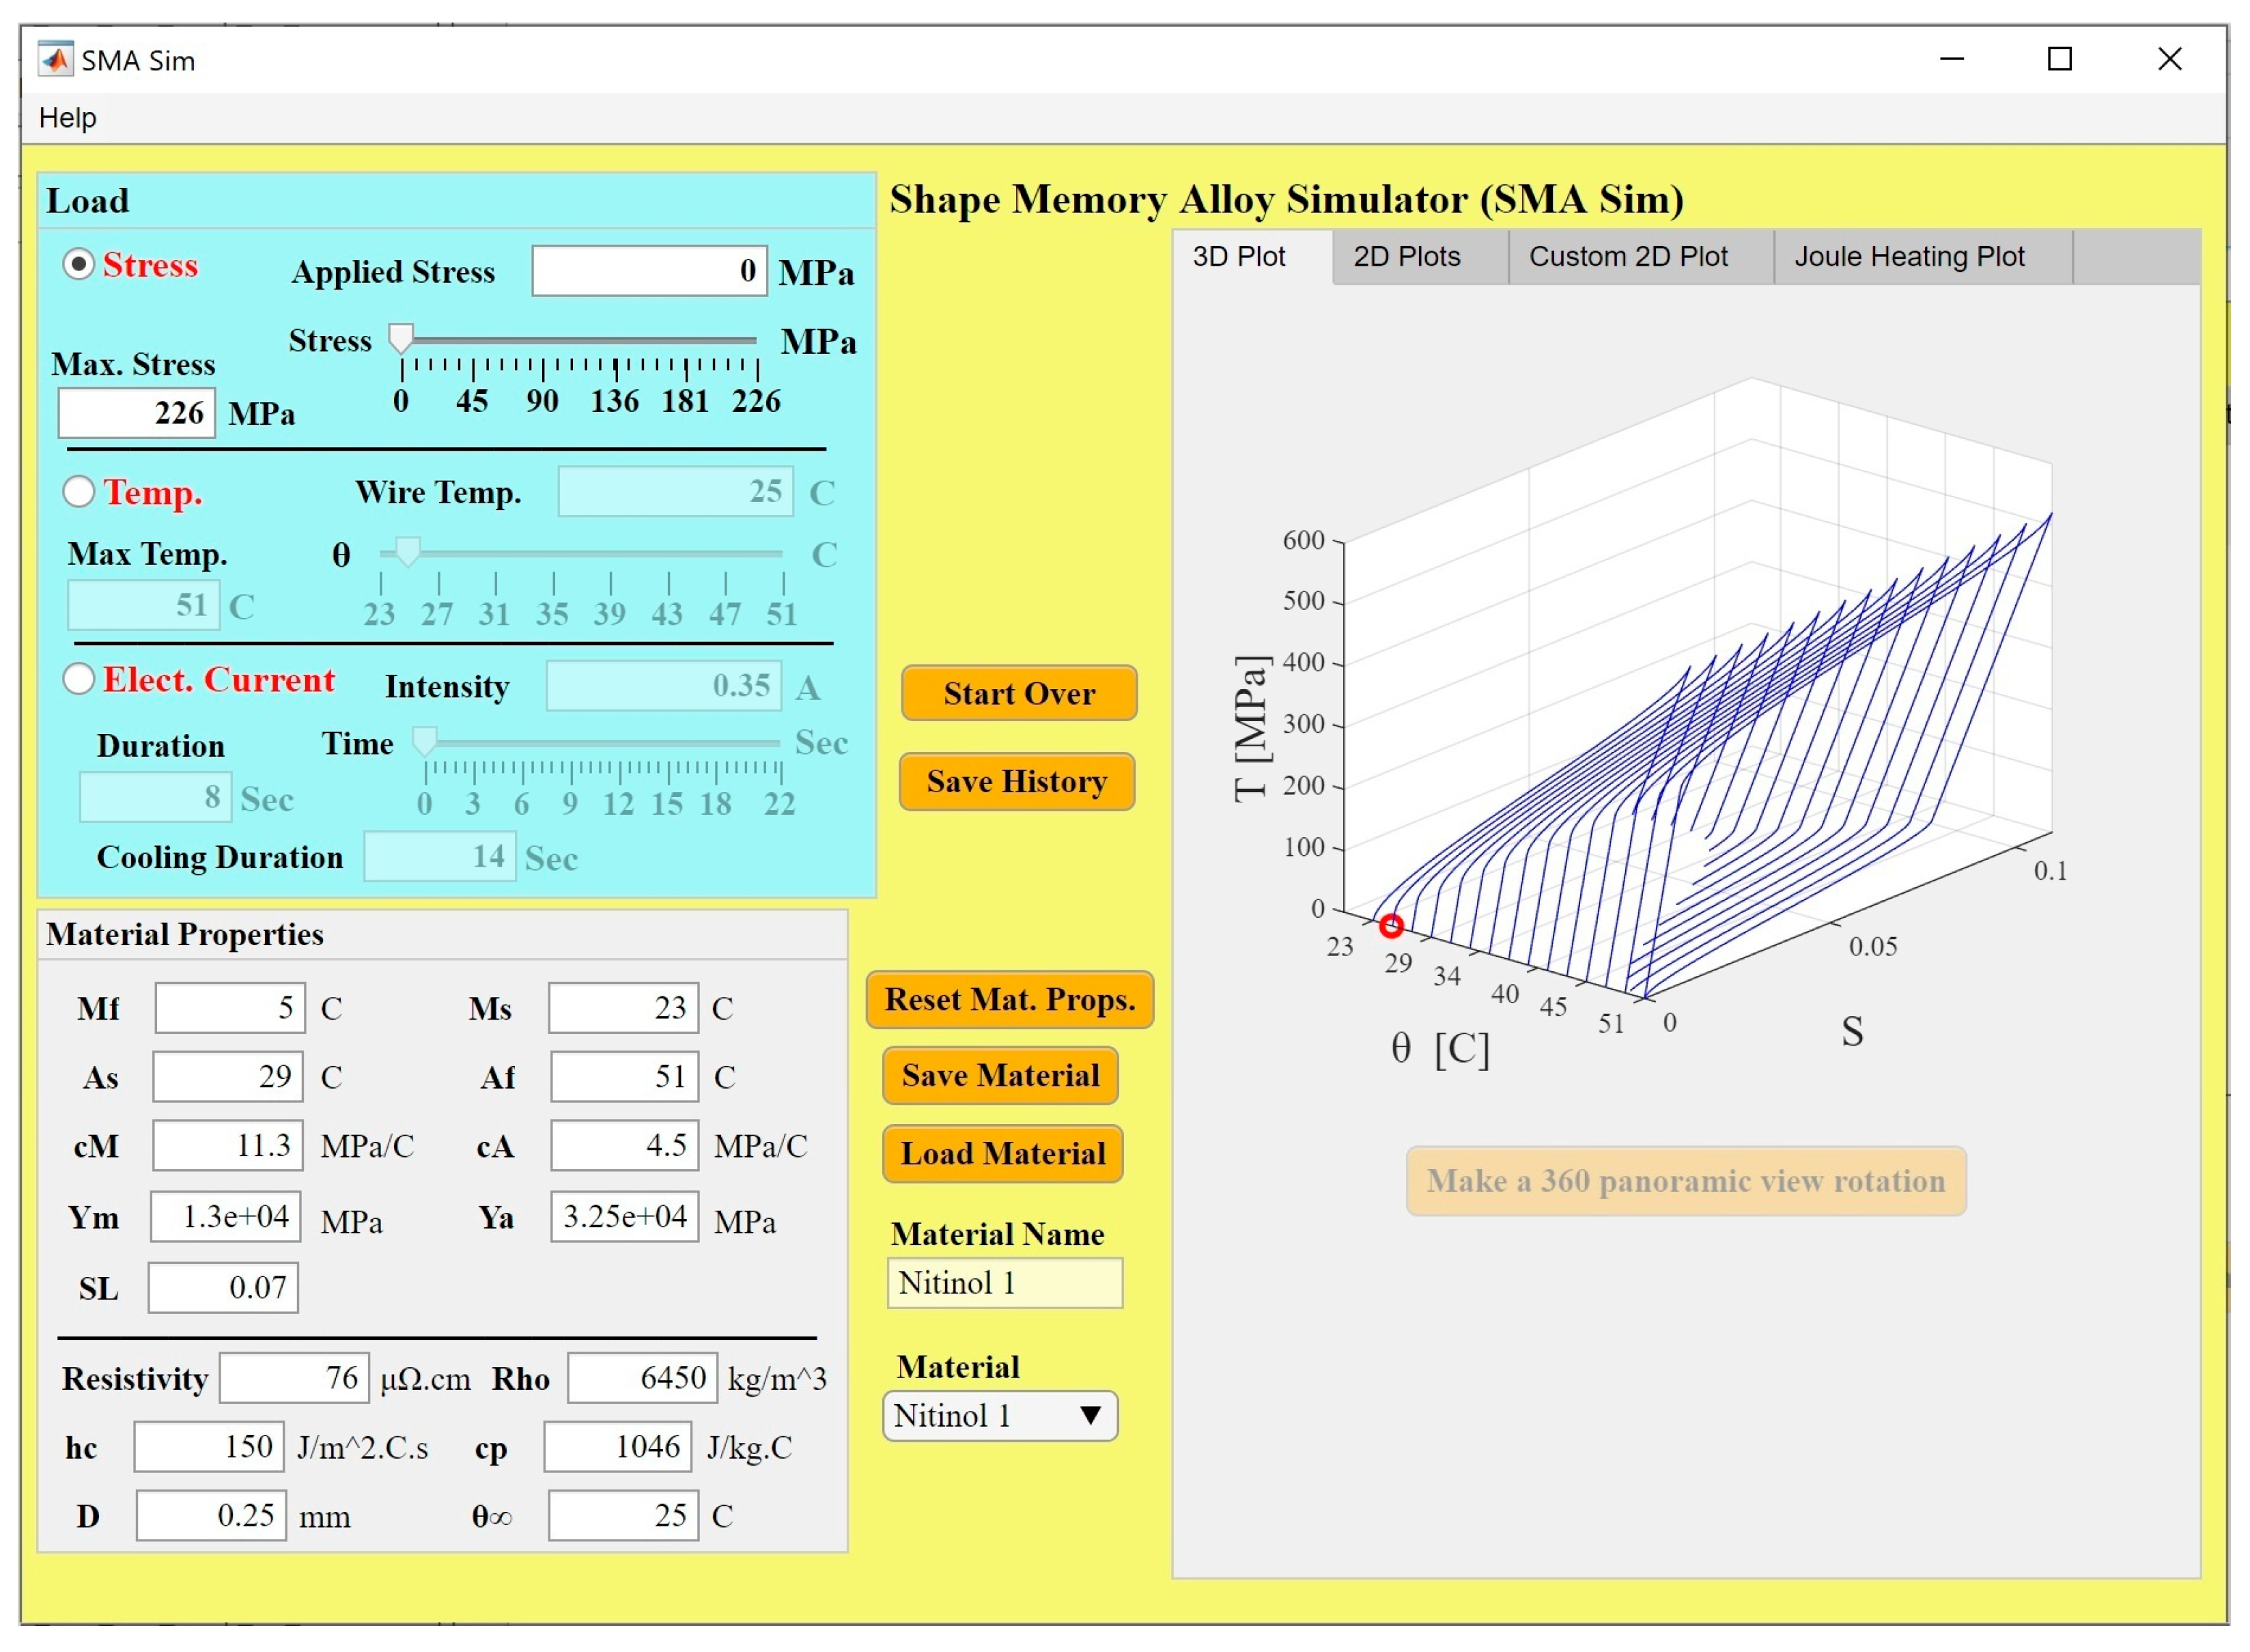Viewport: 2250px width, 1652px height.
Task: Select the Temp. load radio button
Action: [79, 491]
